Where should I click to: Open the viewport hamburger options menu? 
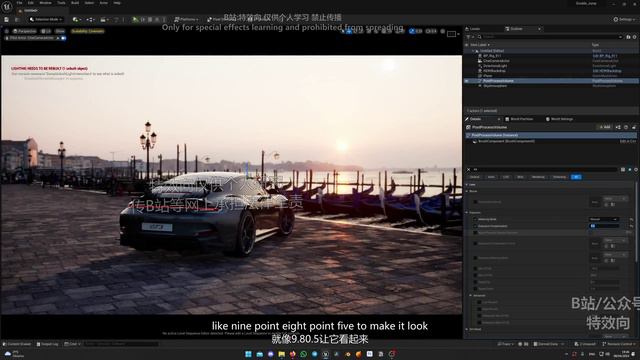click(x=7, y=31)
